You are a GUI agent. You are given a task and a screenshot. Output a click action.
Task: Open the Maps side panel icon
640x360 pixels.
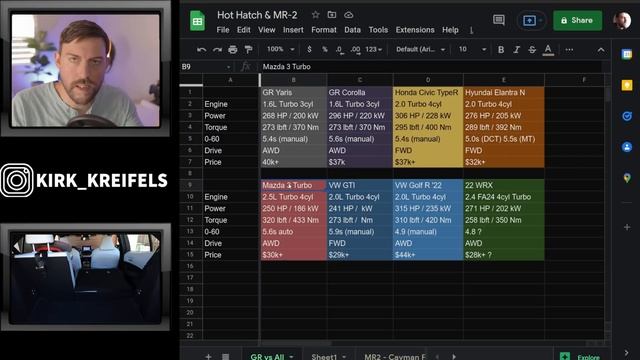pos(627,178)
